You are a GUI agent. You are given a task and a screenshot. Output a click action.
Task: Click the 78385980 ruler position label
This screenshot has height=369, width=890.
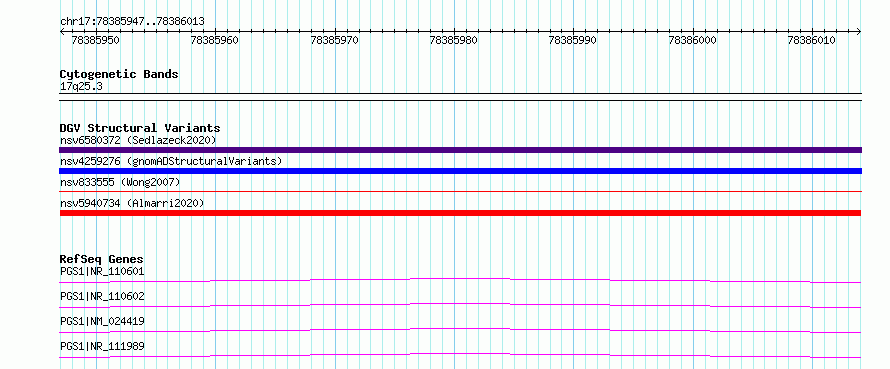[454, 40]
